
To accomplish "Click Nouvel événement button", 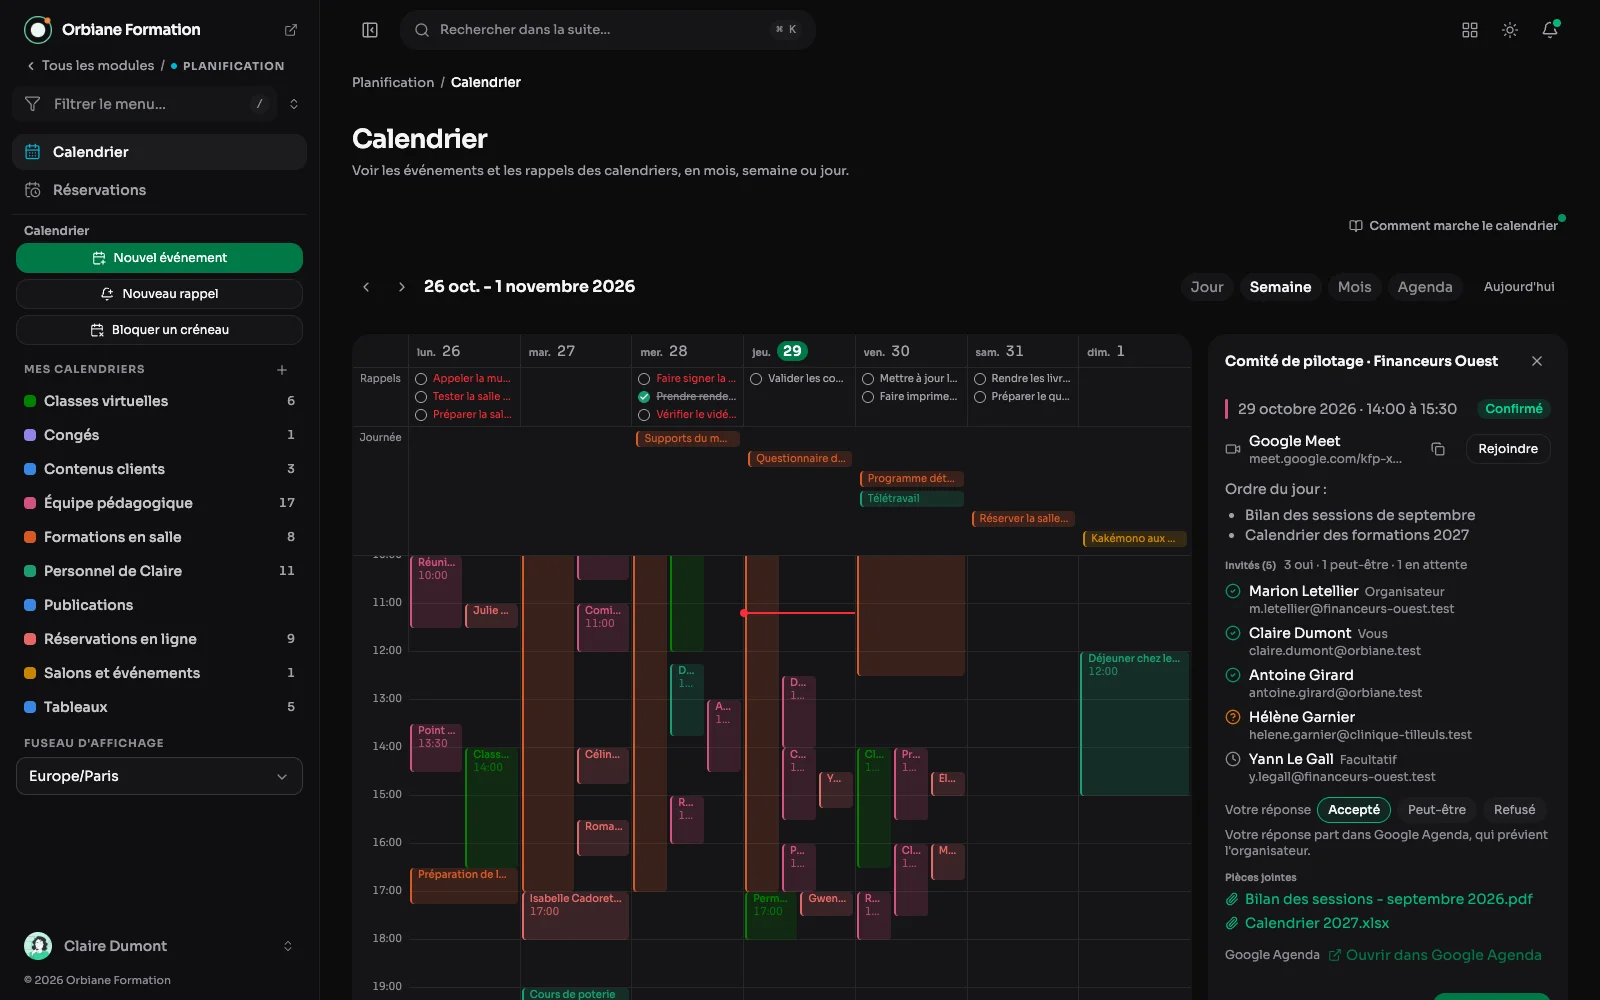I will pos(159,258).
